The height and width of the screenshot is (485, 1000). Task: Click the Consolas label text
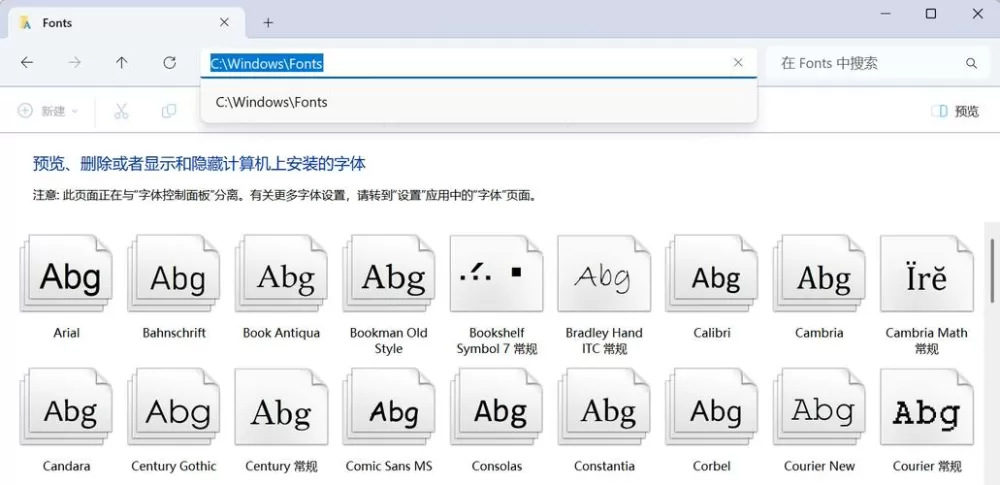point(497,466)
